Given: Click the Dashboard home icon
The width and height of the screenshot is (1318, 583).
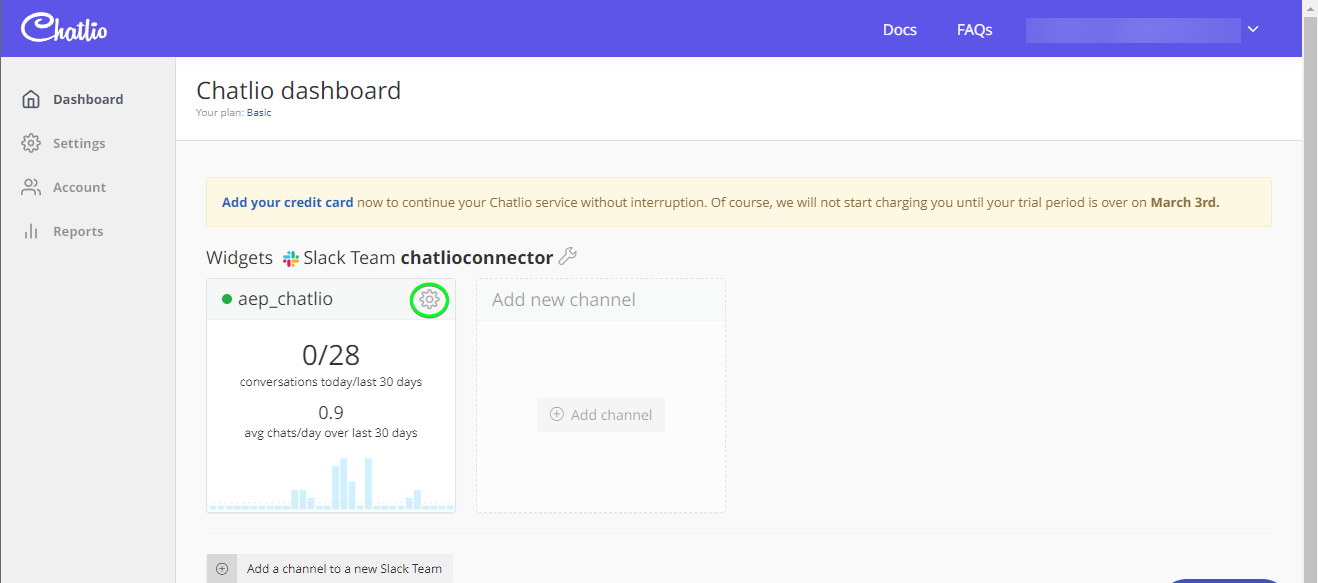Looking at the screenshot, I should [x=31, y=99].
